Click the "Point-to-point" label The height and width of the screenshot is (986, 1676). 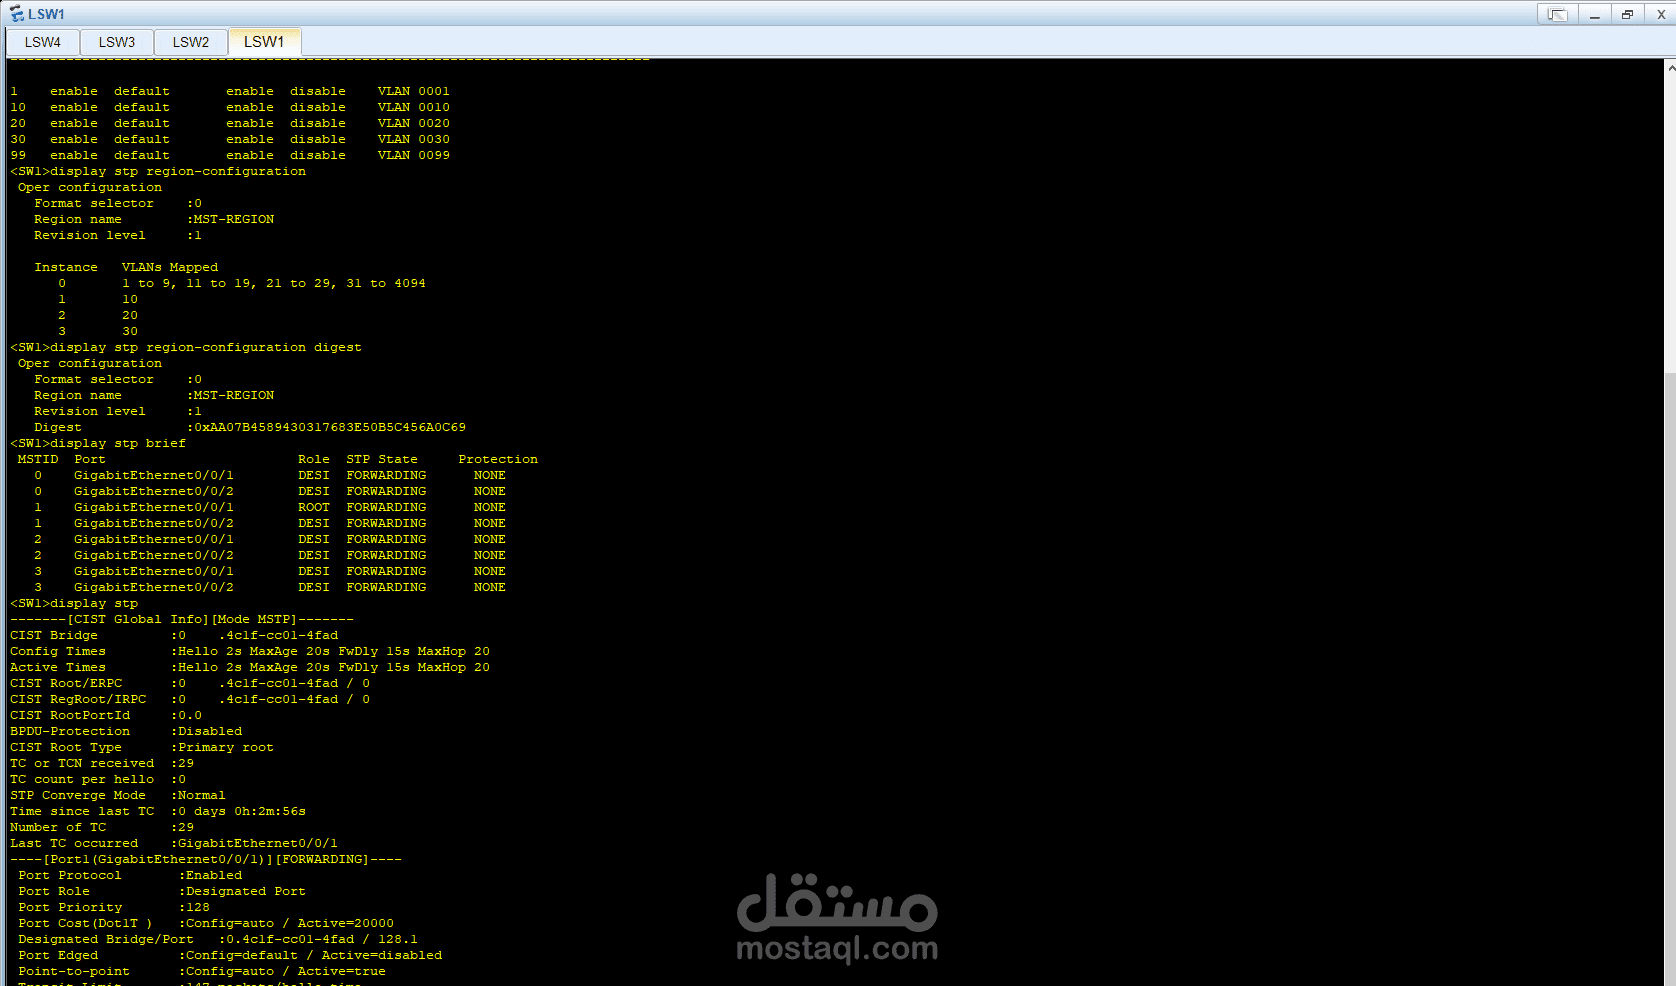tap(74, 971)
